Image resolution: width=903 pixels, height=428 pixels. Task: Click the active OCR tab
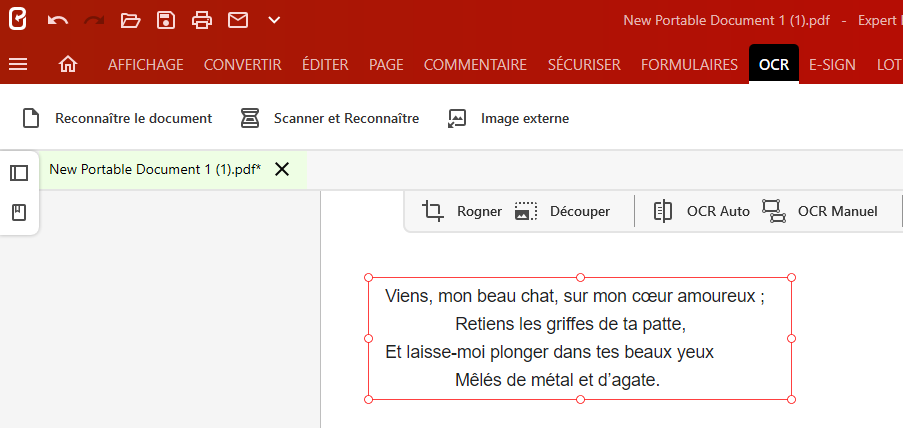[774, 64]
